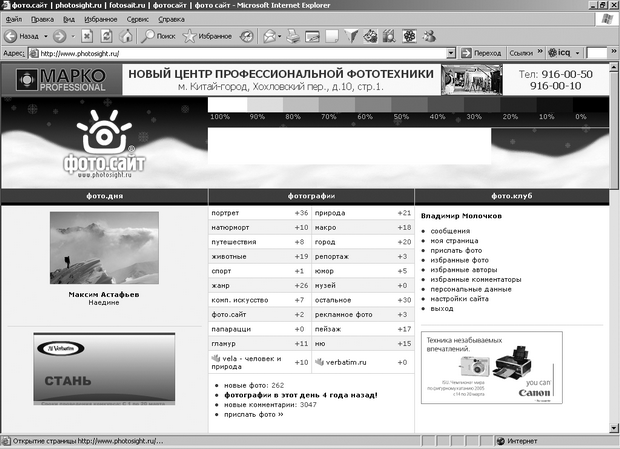Open фотографии в этот день link
Image resolution: width=620 pixels, height=449 pixels.
point(301,395)
